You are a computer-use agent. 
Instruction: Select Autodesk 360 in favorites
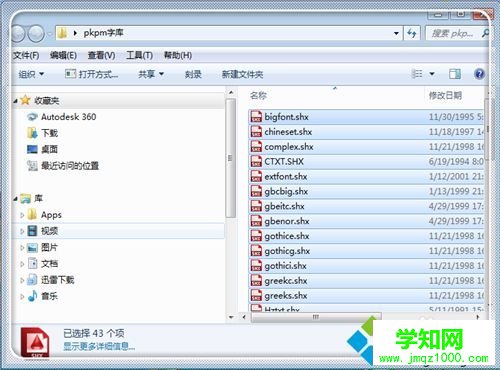point(68,117)
